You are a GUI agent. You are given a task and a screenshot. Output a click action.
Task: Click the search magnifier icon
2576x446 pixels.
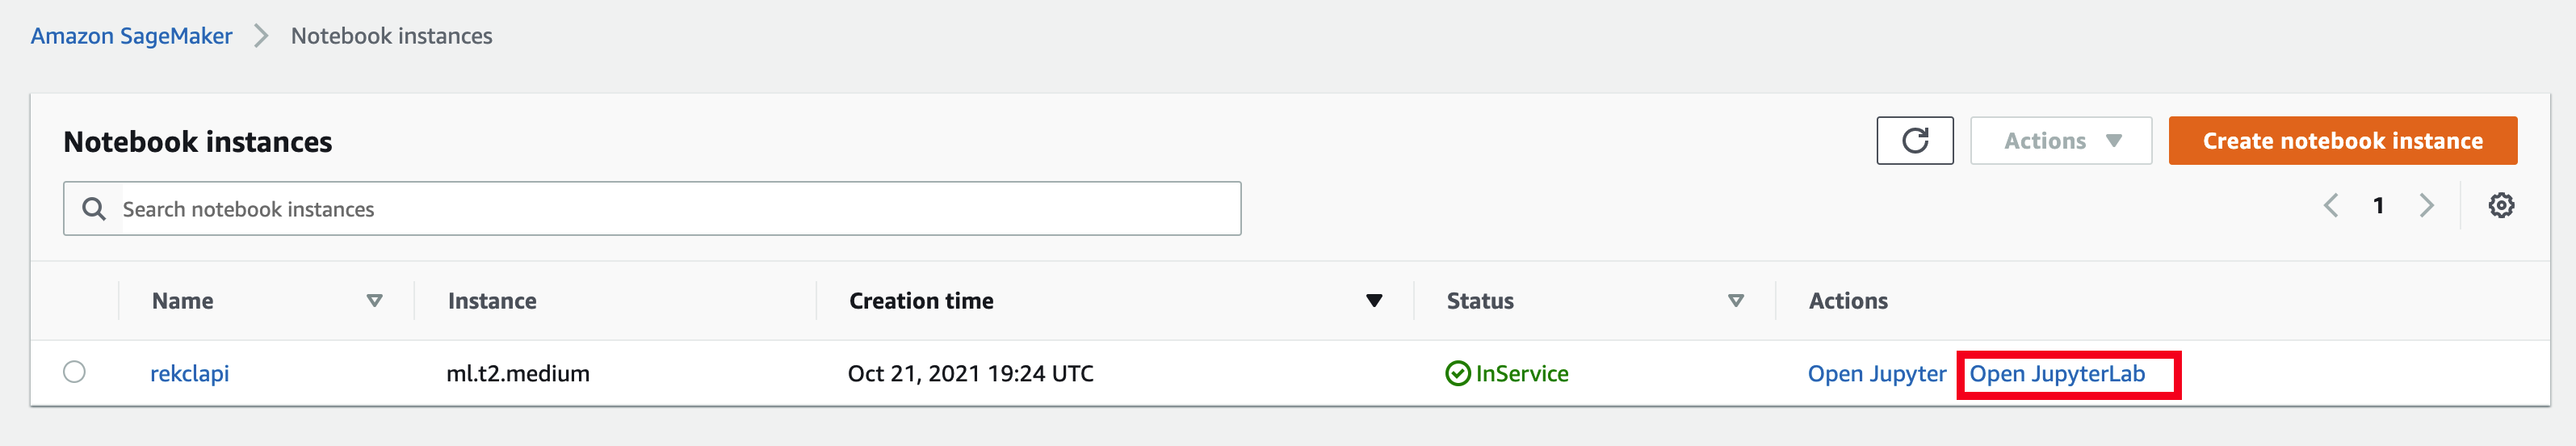[94, 208]
